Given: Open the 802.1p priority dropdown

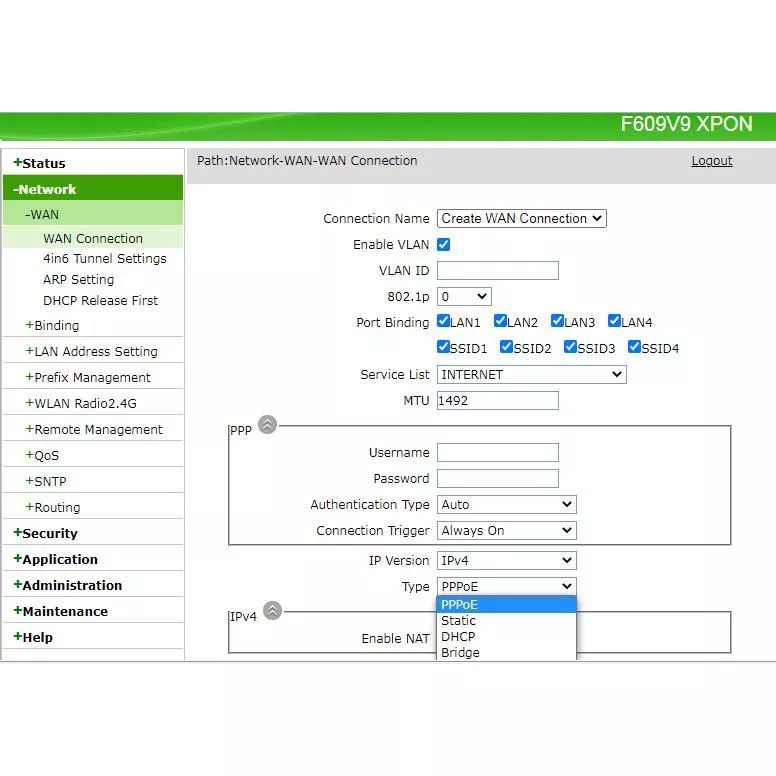Looking at the screenshot, I should tap(464, 296).
